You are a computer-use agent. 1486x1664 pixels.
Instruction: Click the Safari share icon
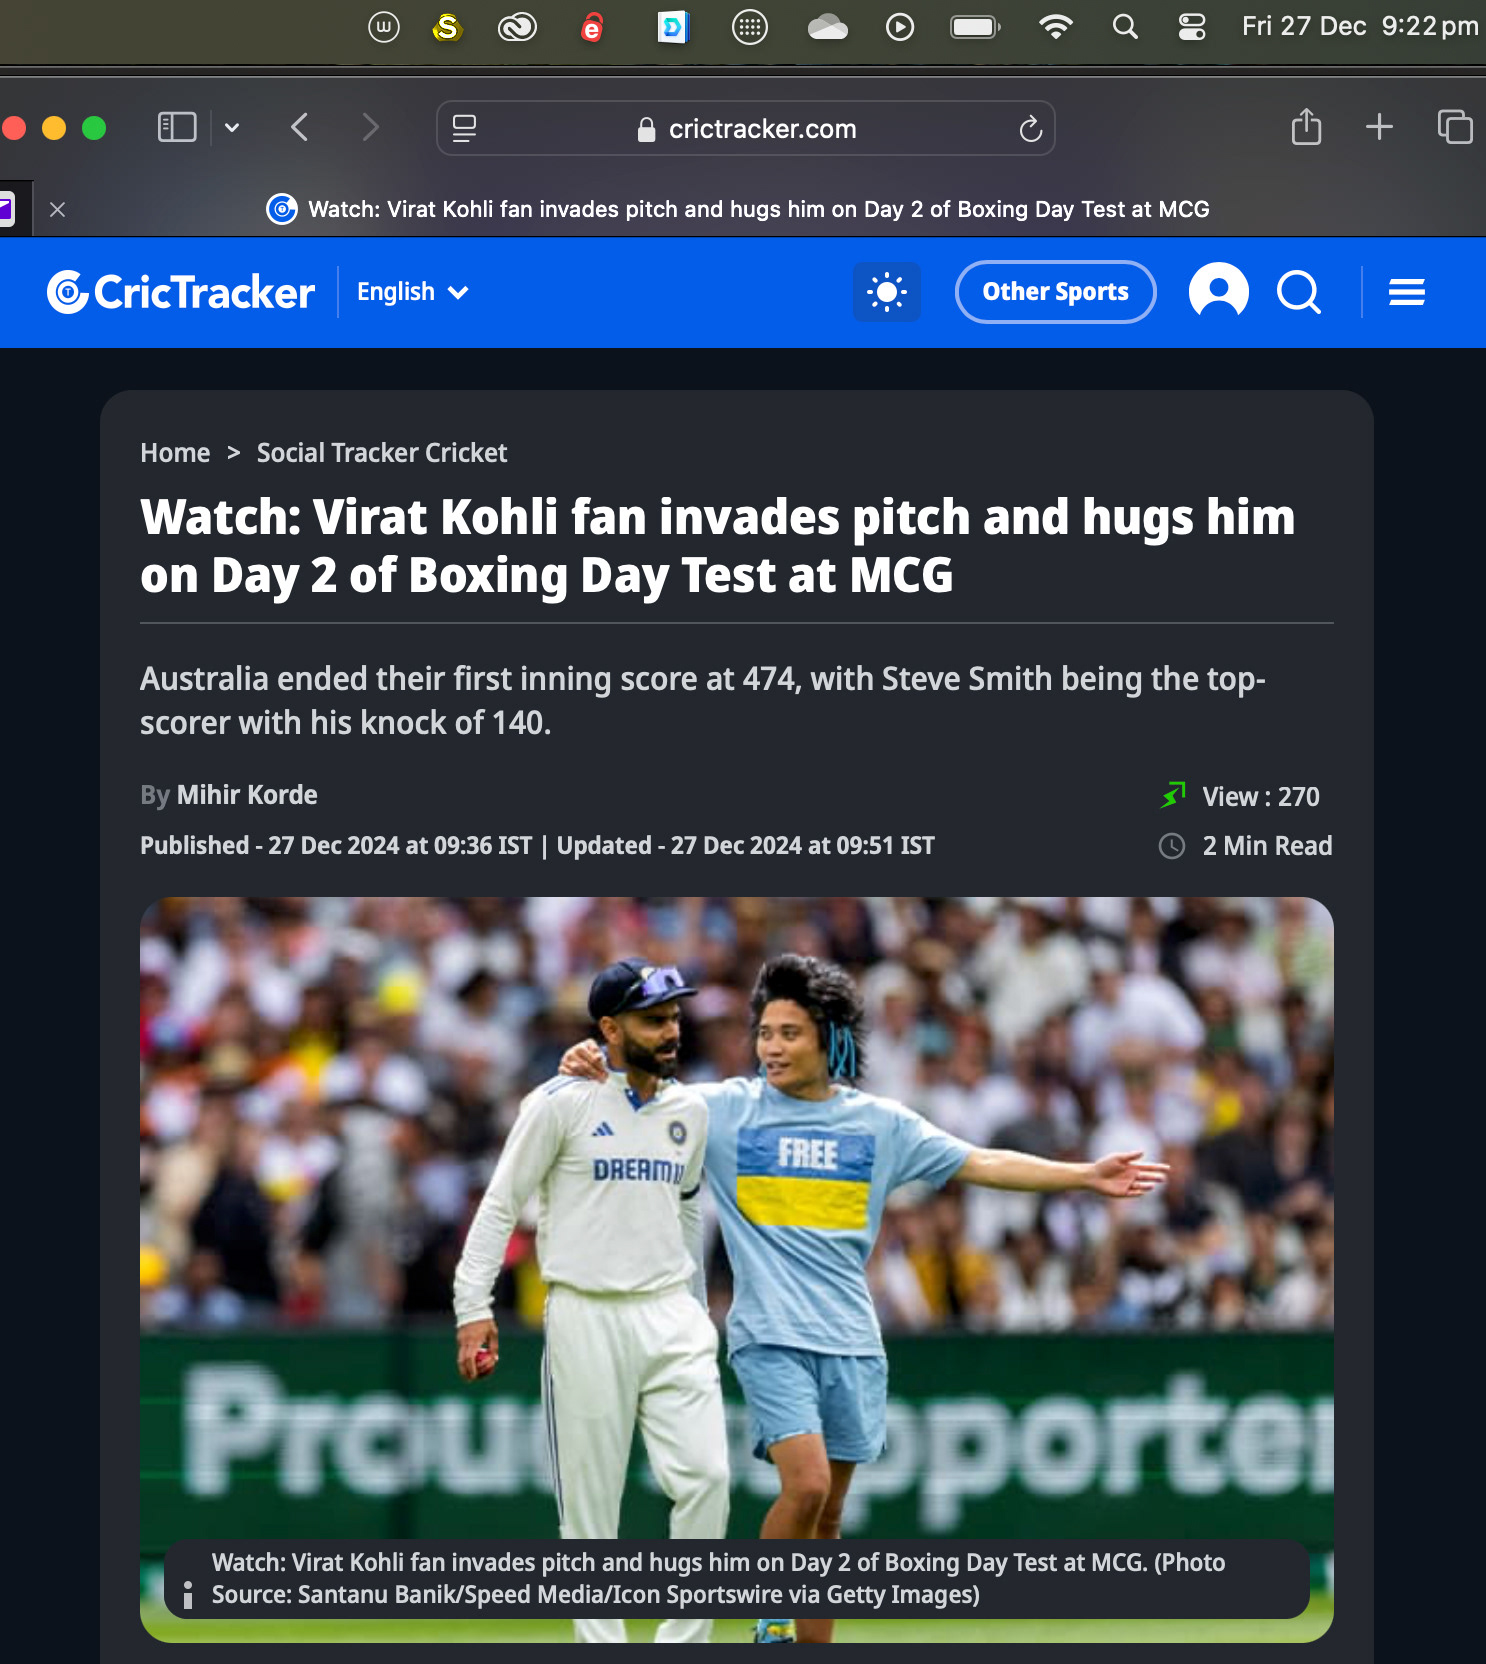pyautogui.click(x=1306, y=128)
